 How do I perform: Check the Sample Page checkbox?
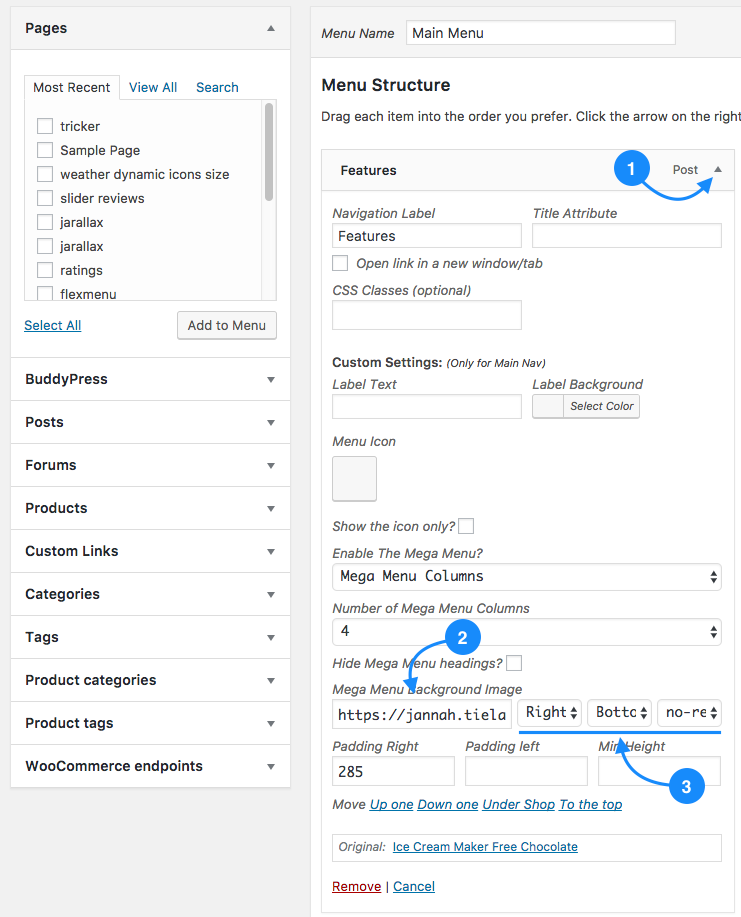[45, 150]
